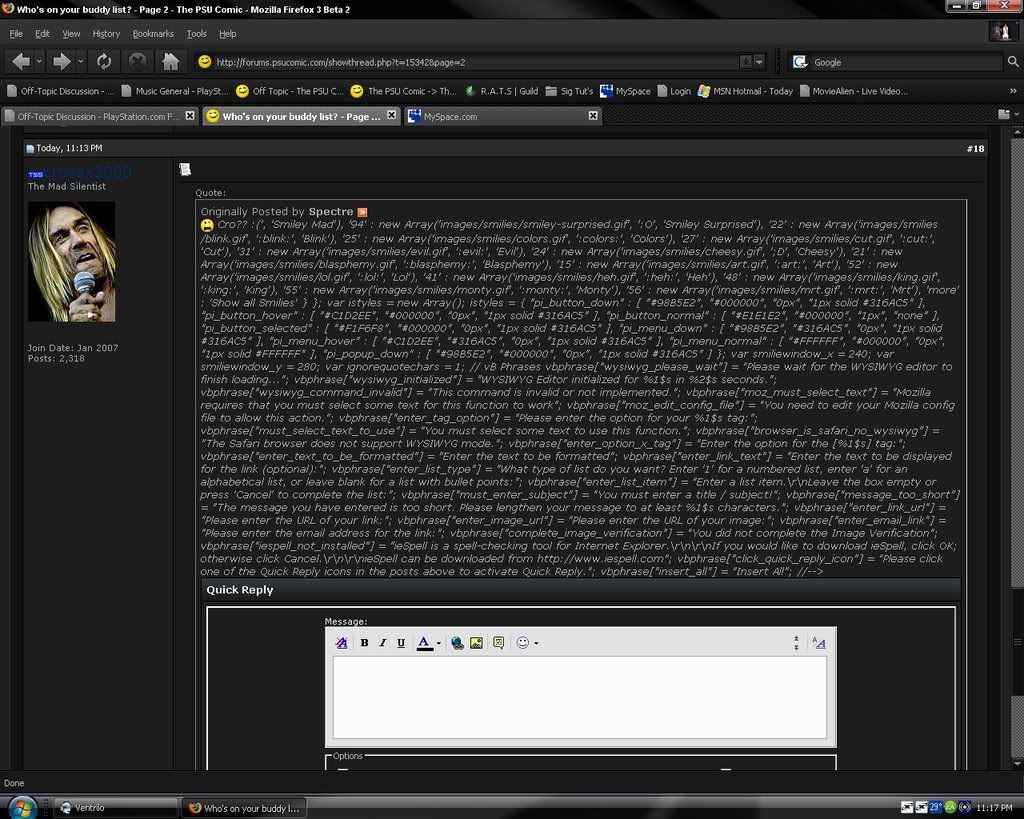The height and width of the screenshot is (819, 1024).
Task: Go back with the Back arrow
Action: tap(20, 62)
